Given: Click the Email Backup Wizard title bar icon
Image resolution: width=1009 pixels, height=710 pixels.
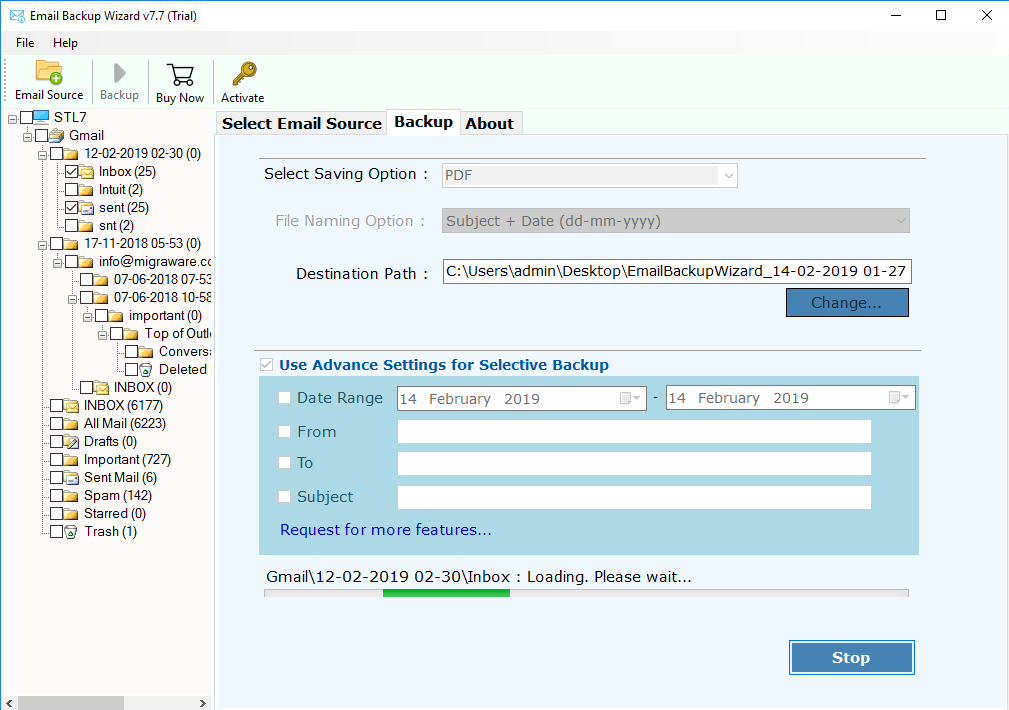Looking at the screenshot, I should (17, 15).
